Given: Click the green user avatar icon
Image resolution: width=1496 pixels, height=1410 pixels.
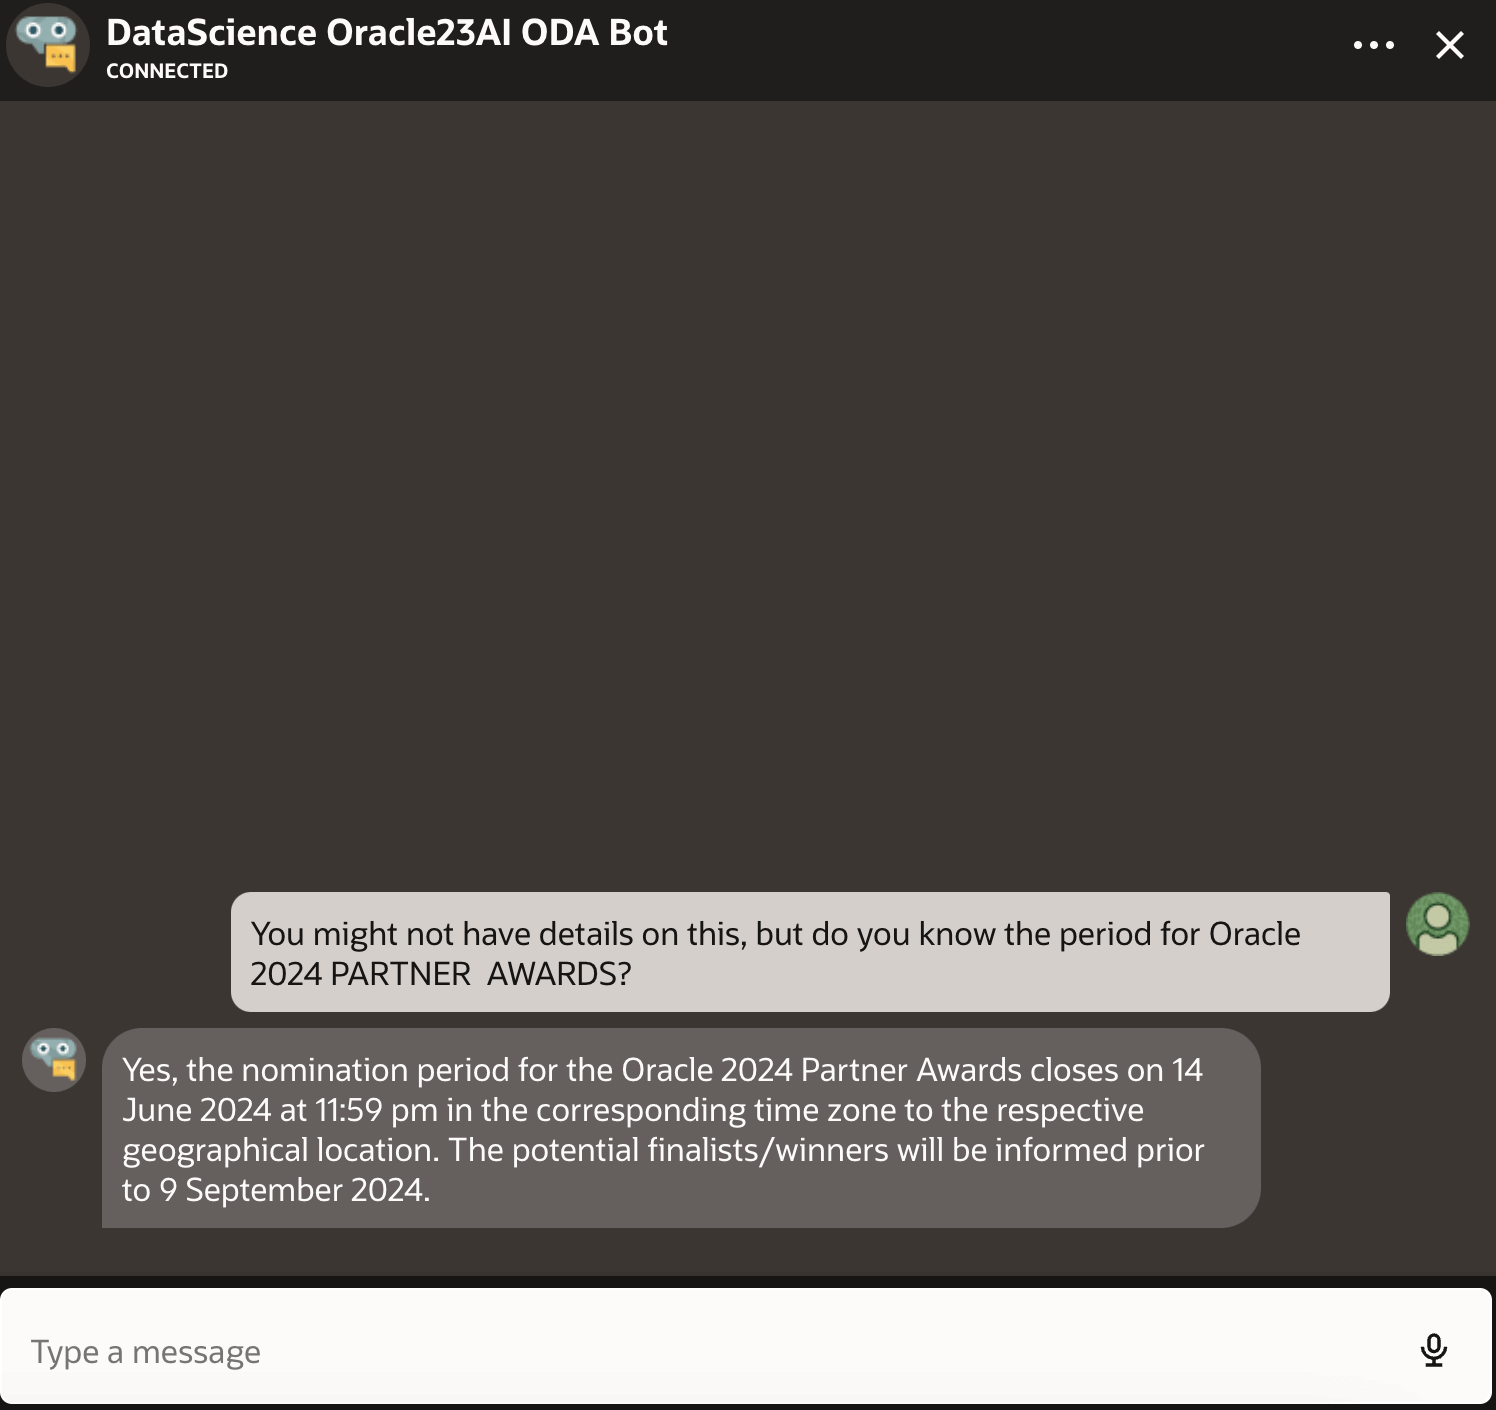Looking at the screenshot, I should click(1437, 924).
